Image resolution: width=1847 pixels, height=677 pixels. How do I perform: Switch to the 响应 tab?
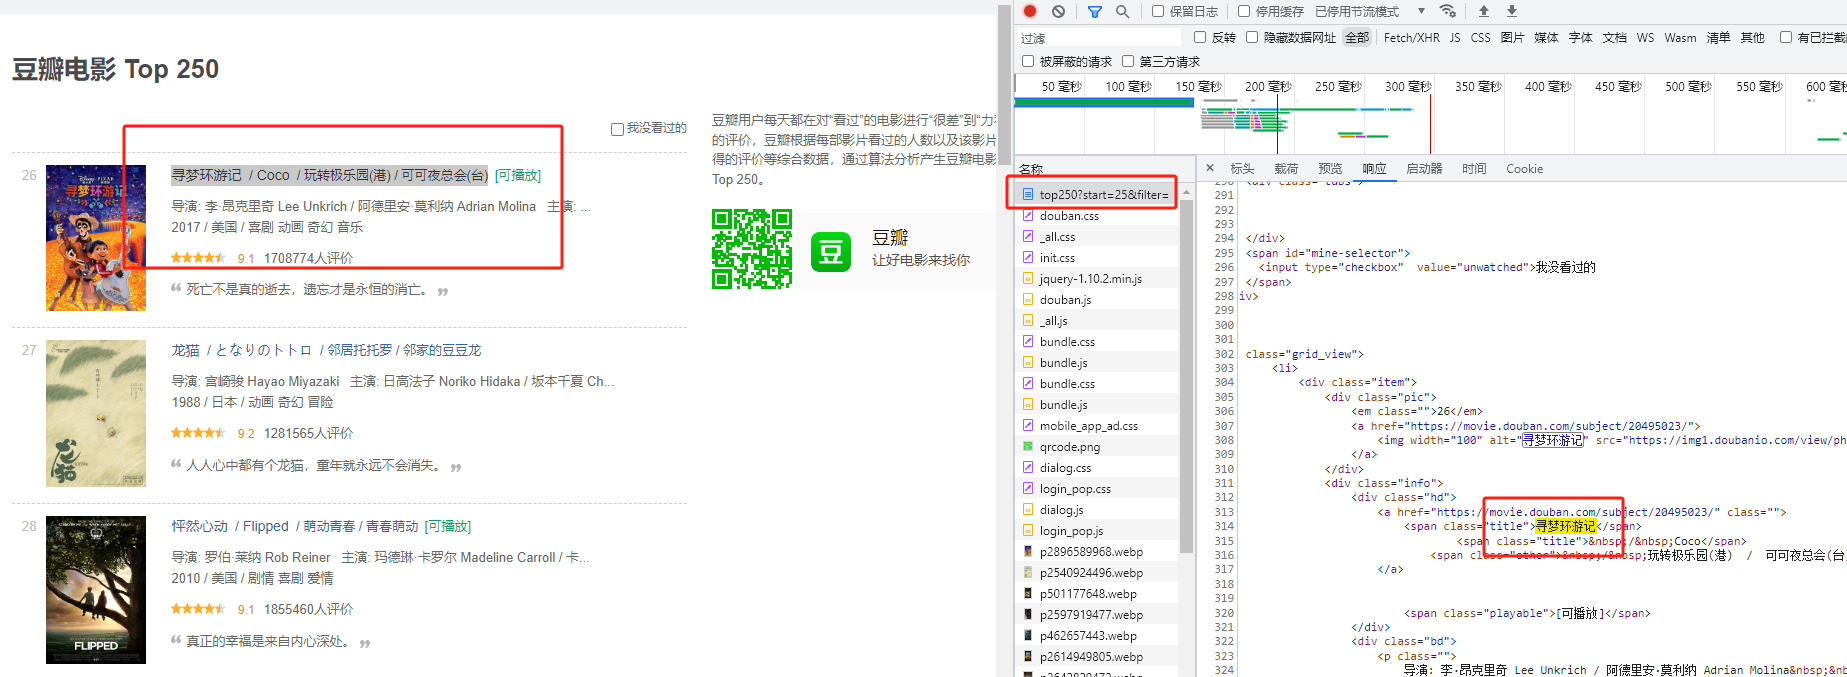click(x=1374, y=169)
